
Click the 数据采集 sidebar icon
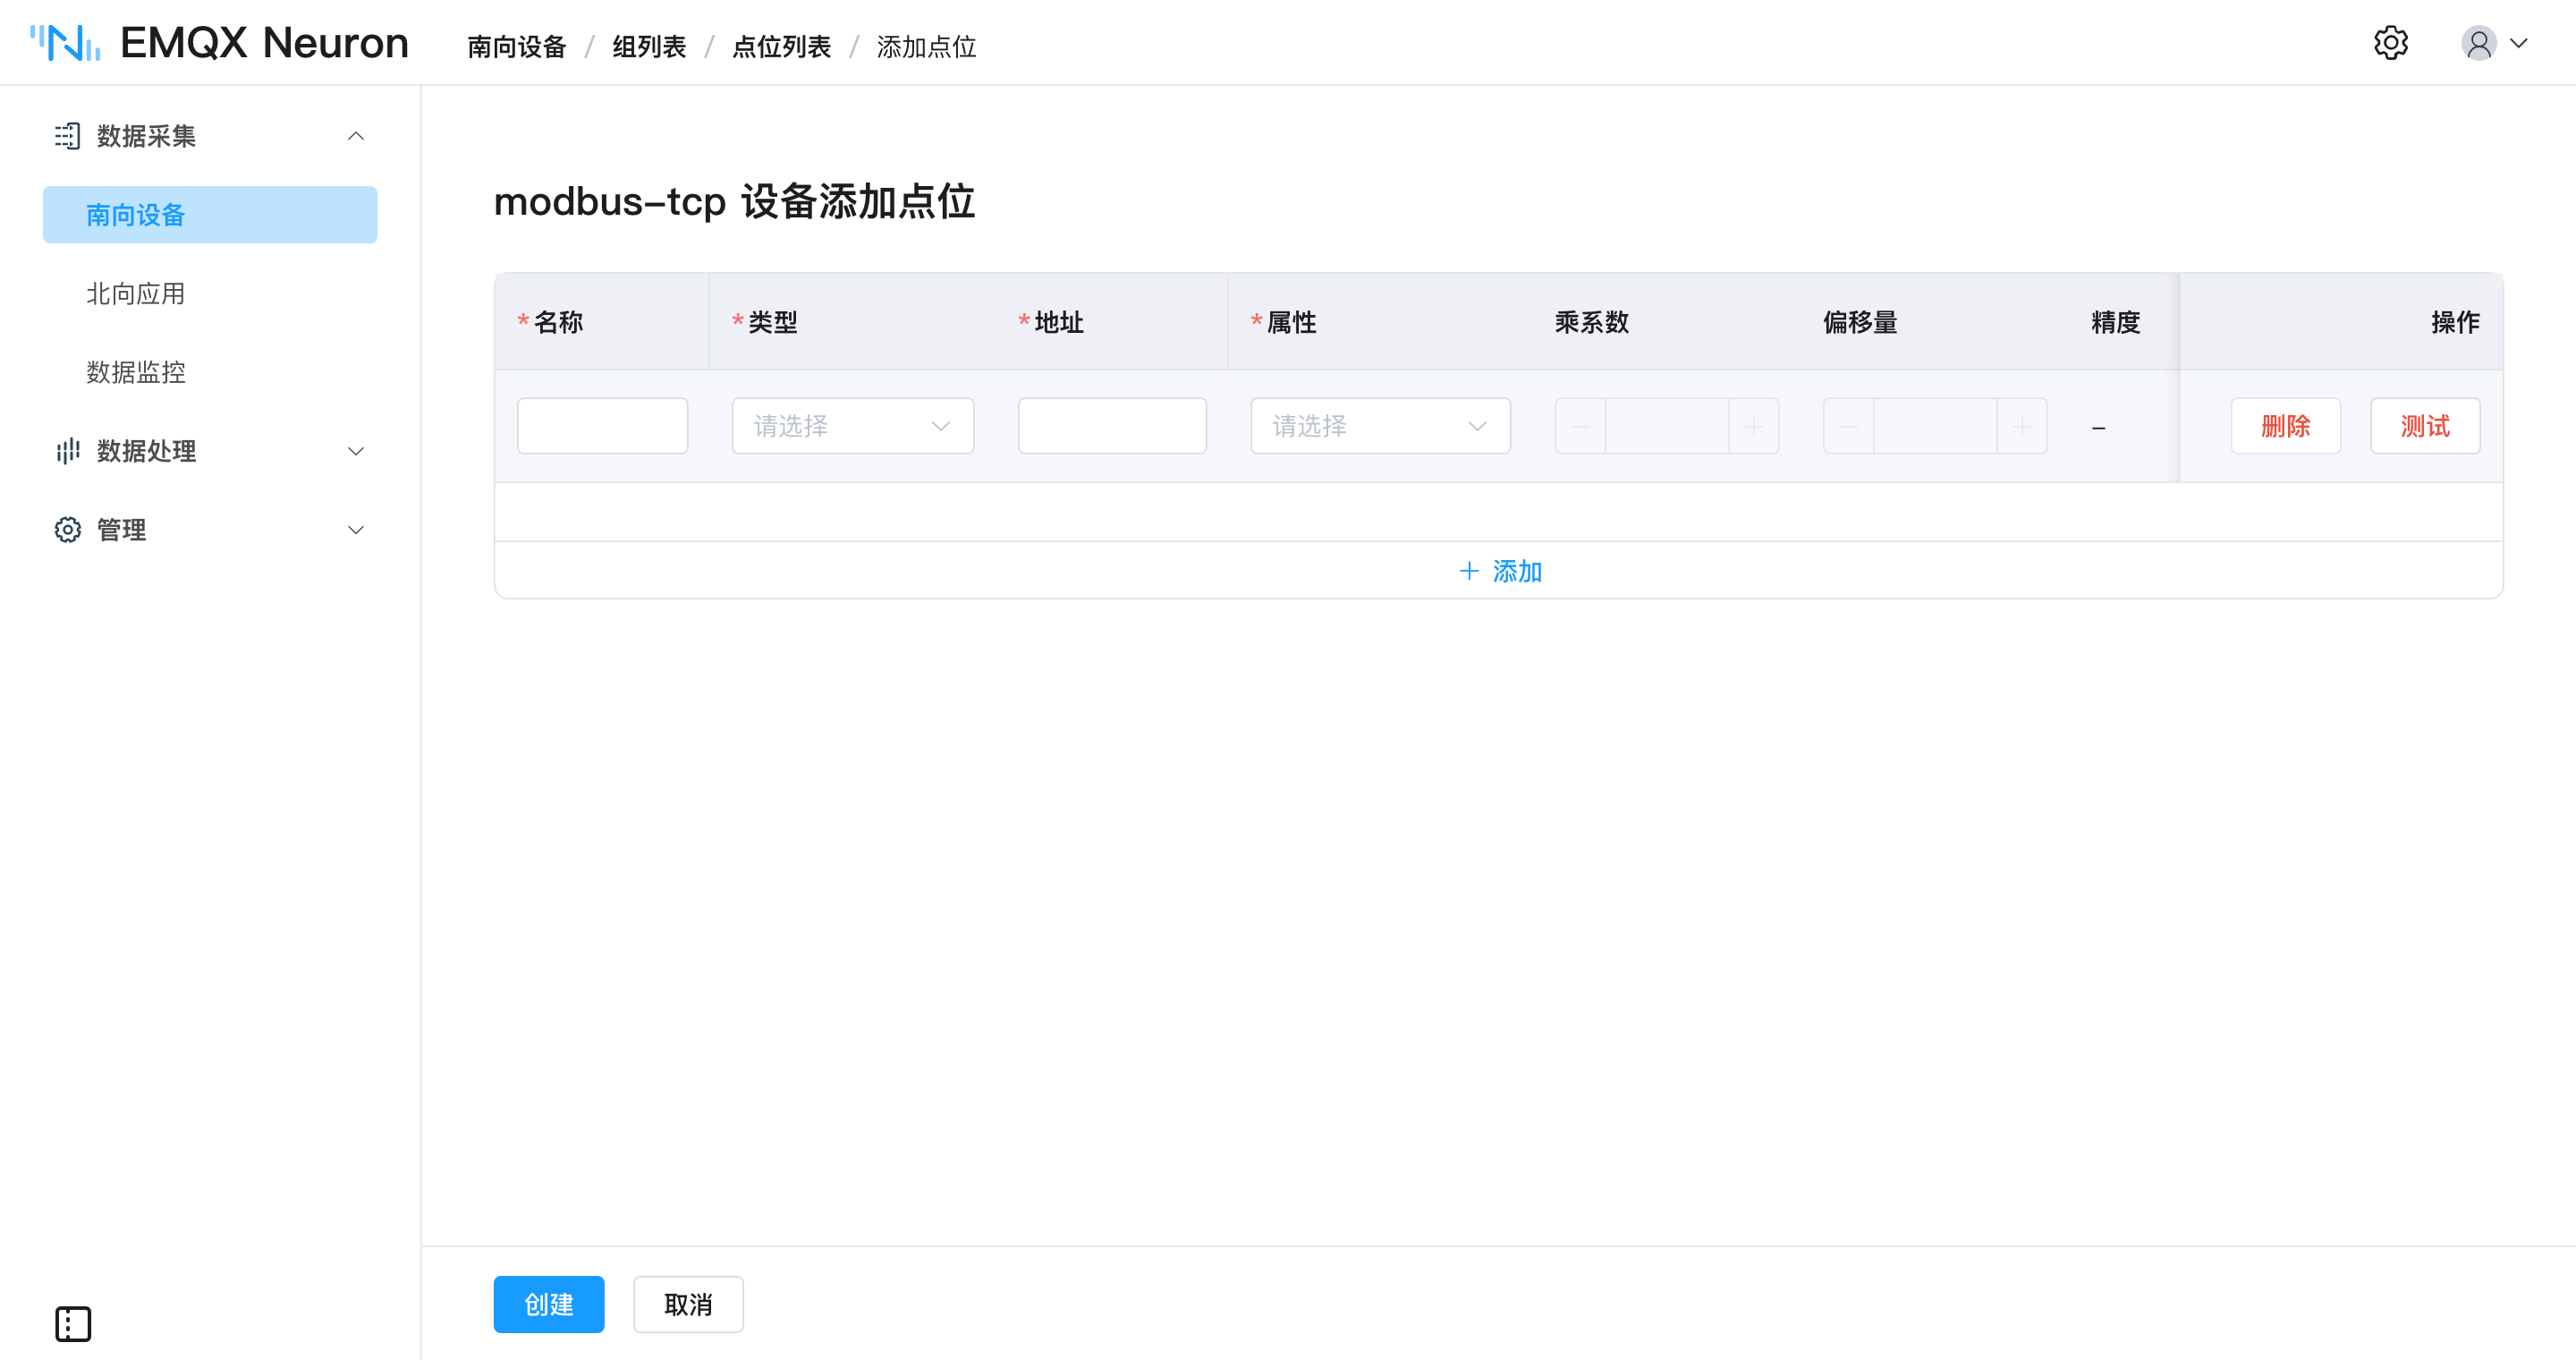68,136
